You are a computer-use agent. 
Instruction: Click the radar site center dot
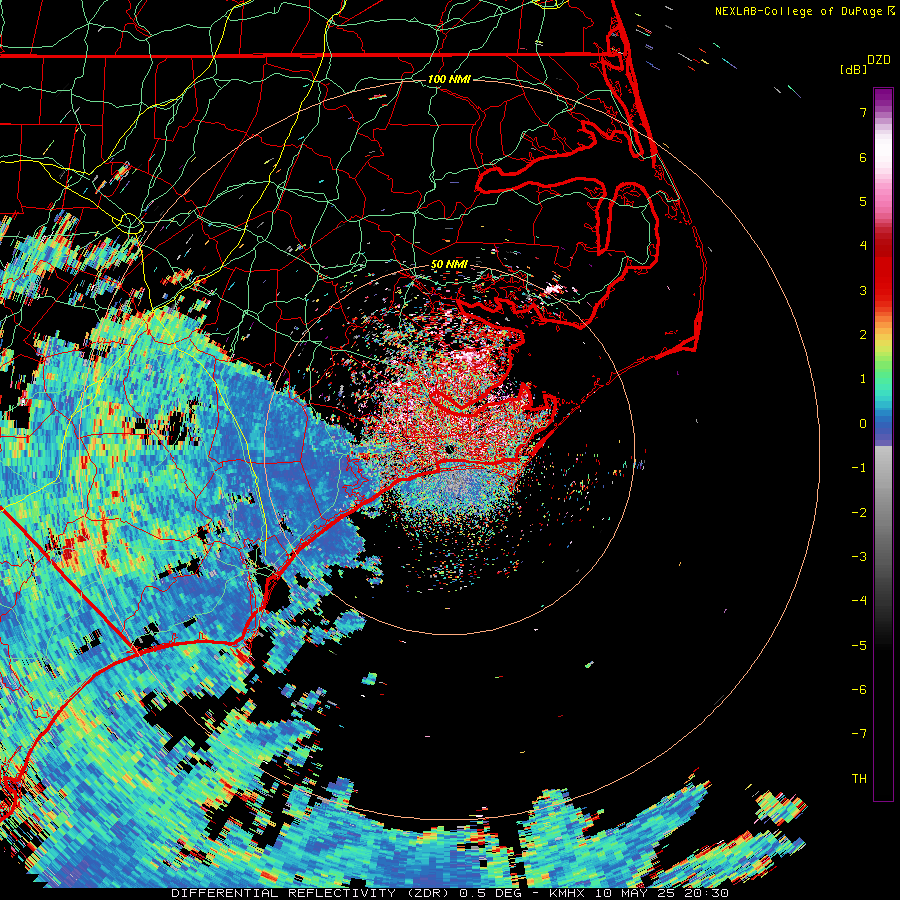click(449, 449)
